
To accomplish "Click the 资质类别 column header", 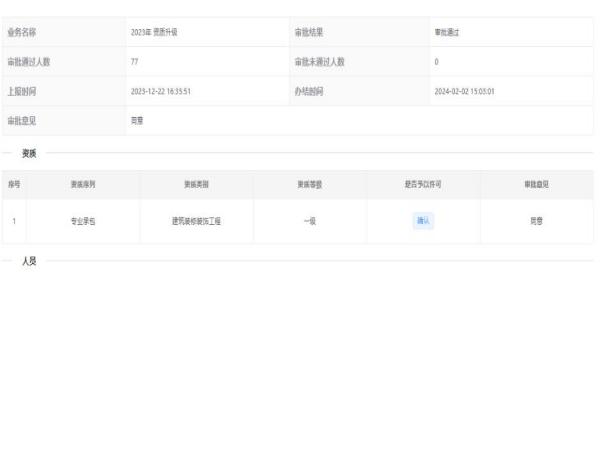I will point(196,184).
